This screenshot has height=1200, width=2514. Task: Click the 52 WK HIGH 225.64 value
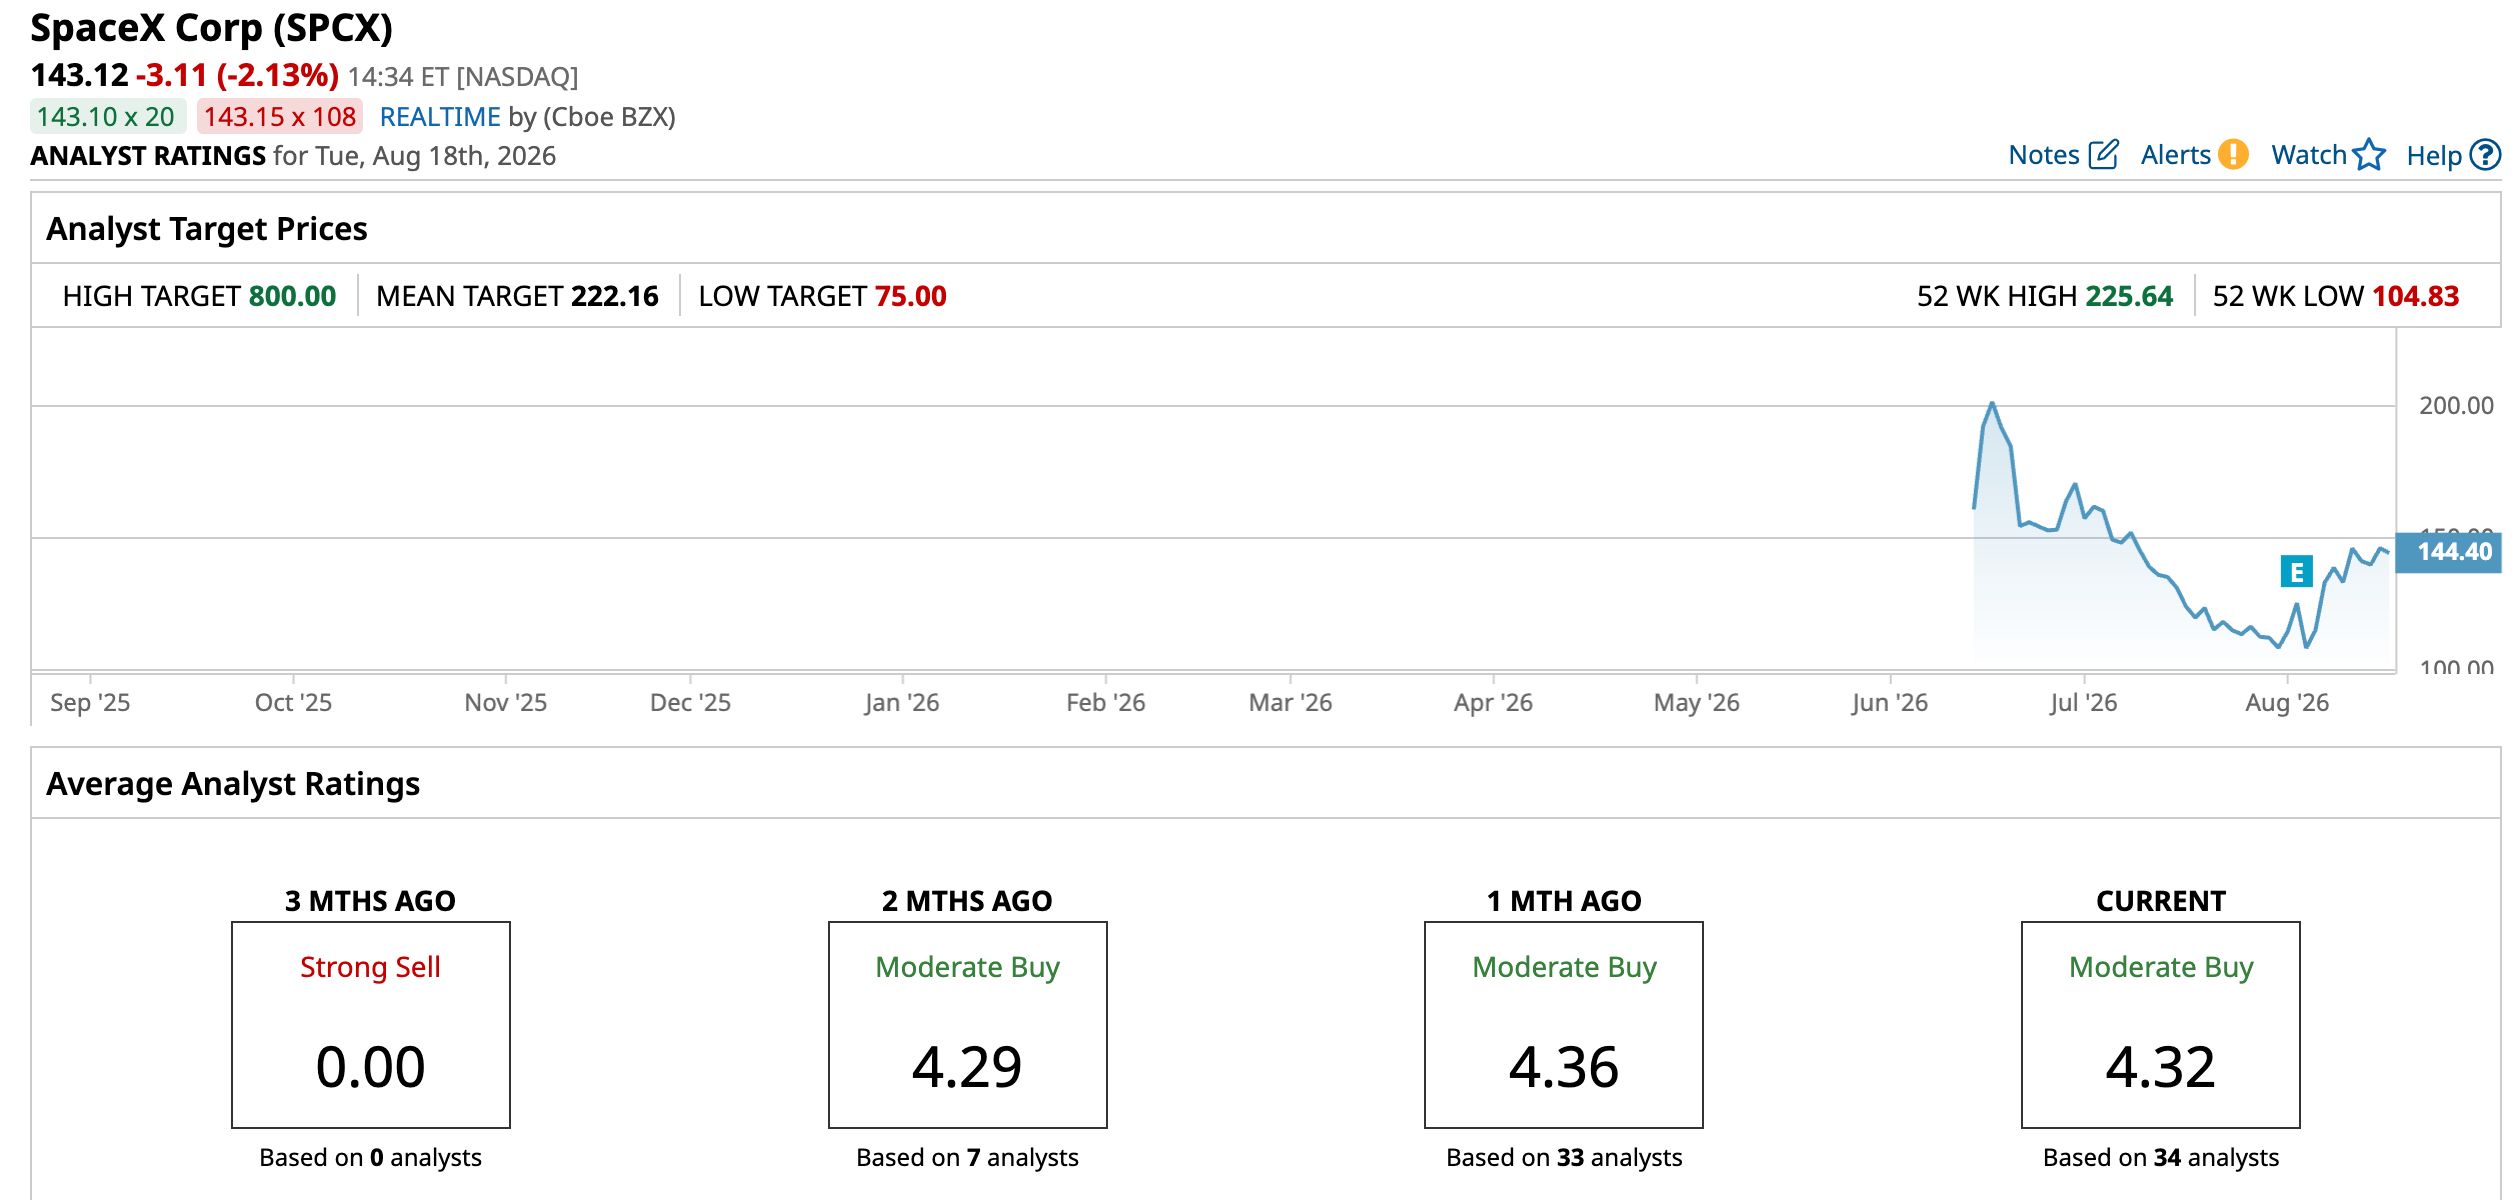point(2130,296)
